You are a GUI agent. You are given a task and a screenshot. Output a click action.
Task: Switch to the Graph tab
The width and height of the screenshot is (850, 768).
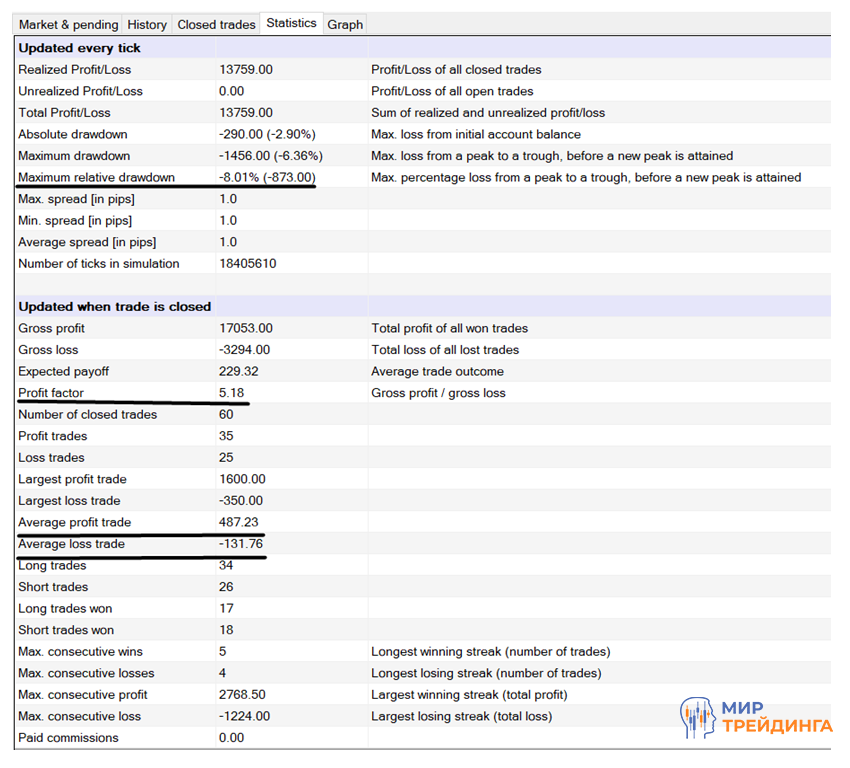pyautogui.click(x=345, y=24)
